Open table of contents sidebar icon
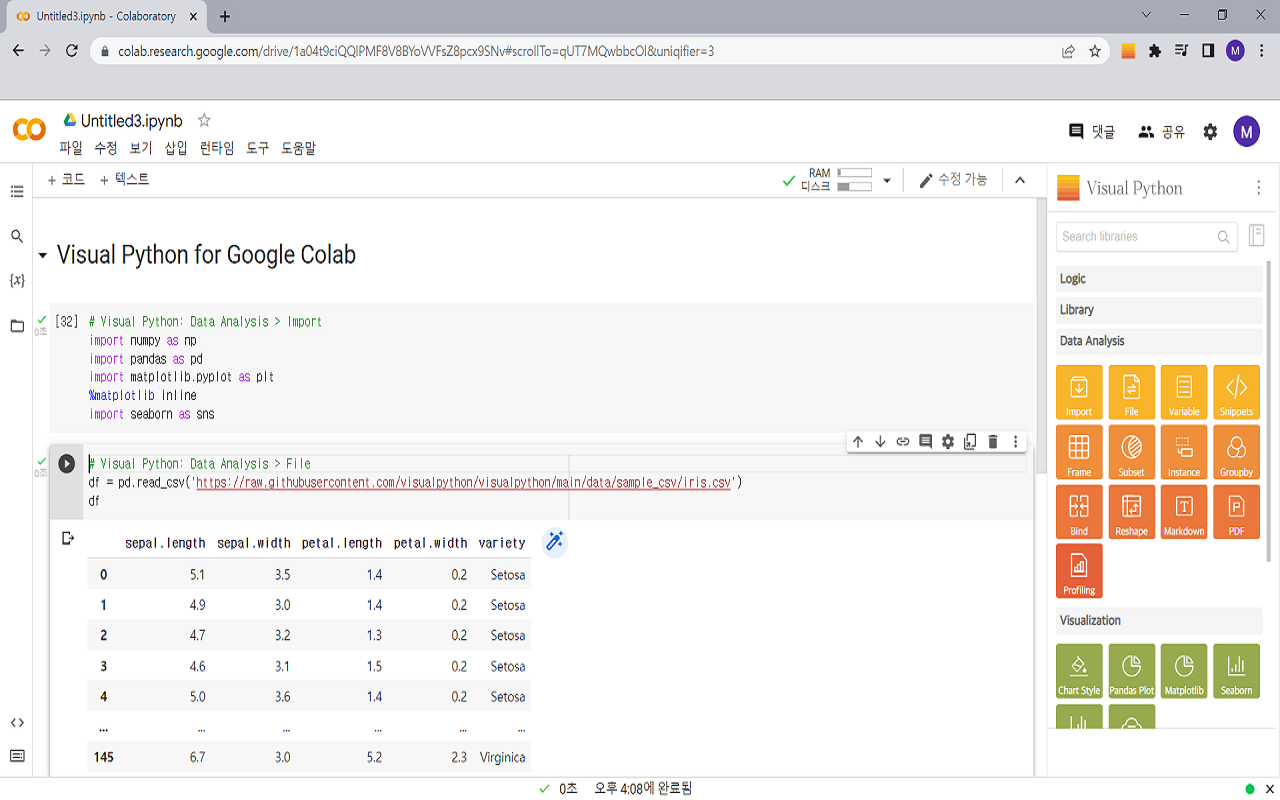The width and height of the screenshot is (1280, 800). (x=17, y=191)
